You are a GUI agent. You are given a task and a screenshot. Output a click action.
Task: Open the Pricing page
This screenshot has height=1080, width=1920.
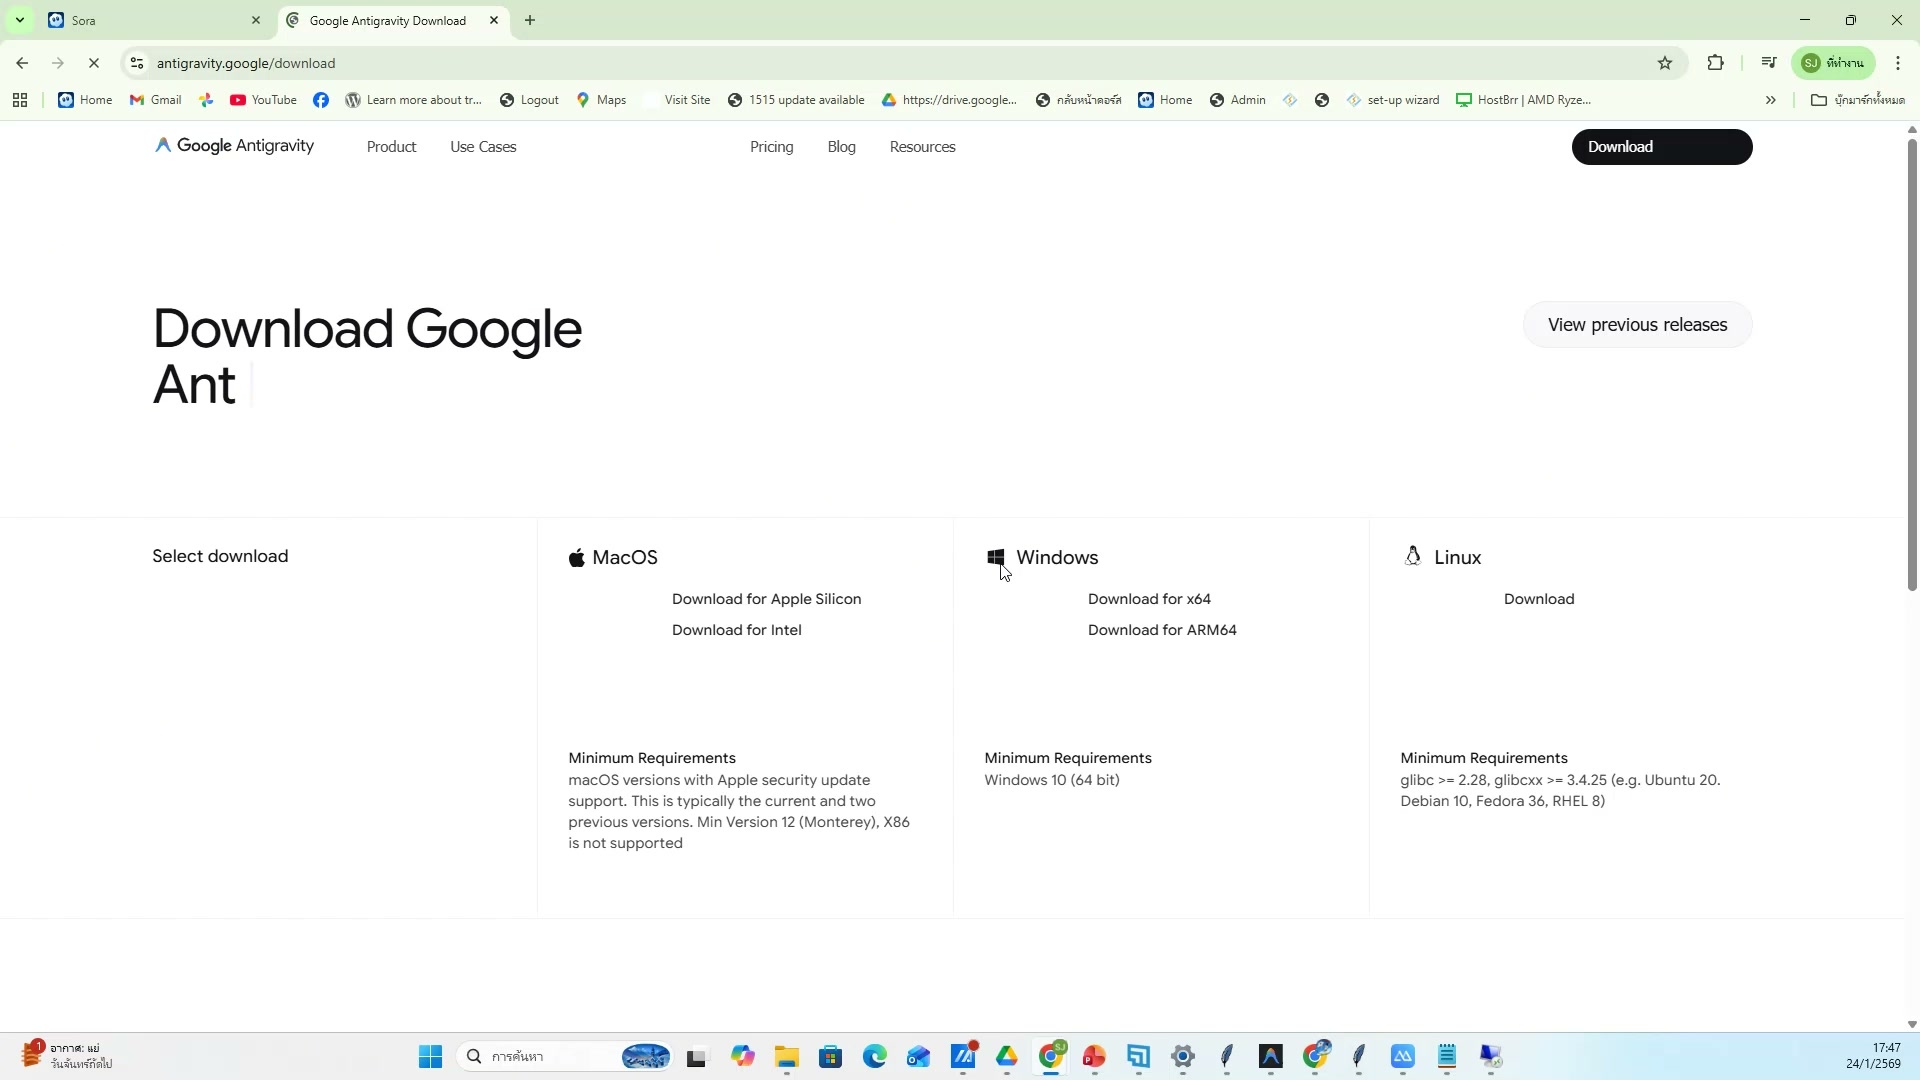click(771, 147)
